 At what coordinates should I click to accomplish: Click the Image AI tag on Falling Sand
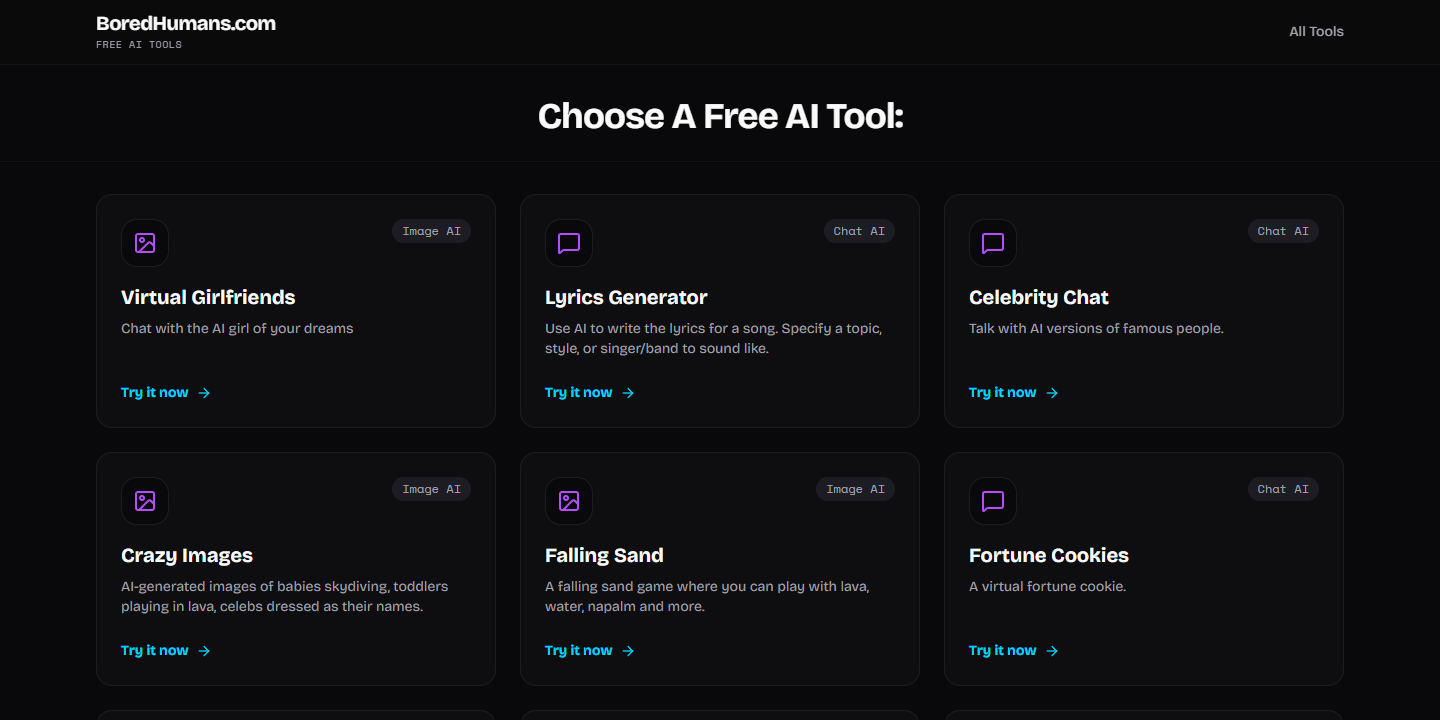coord(855,489)
